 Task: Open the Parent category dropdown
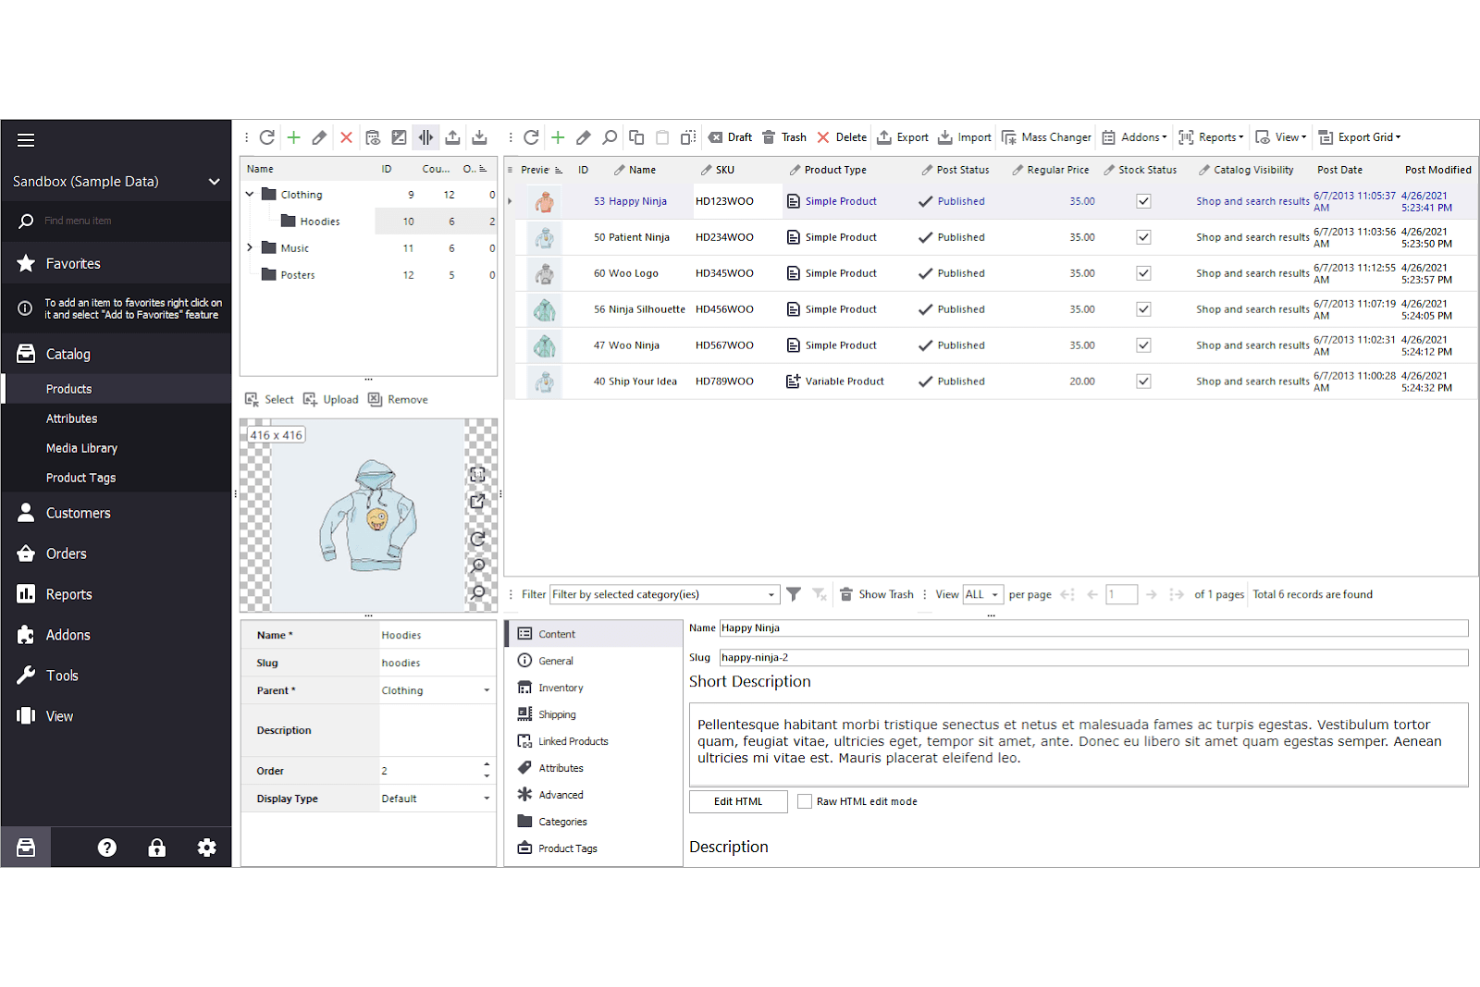click(486, 691)
